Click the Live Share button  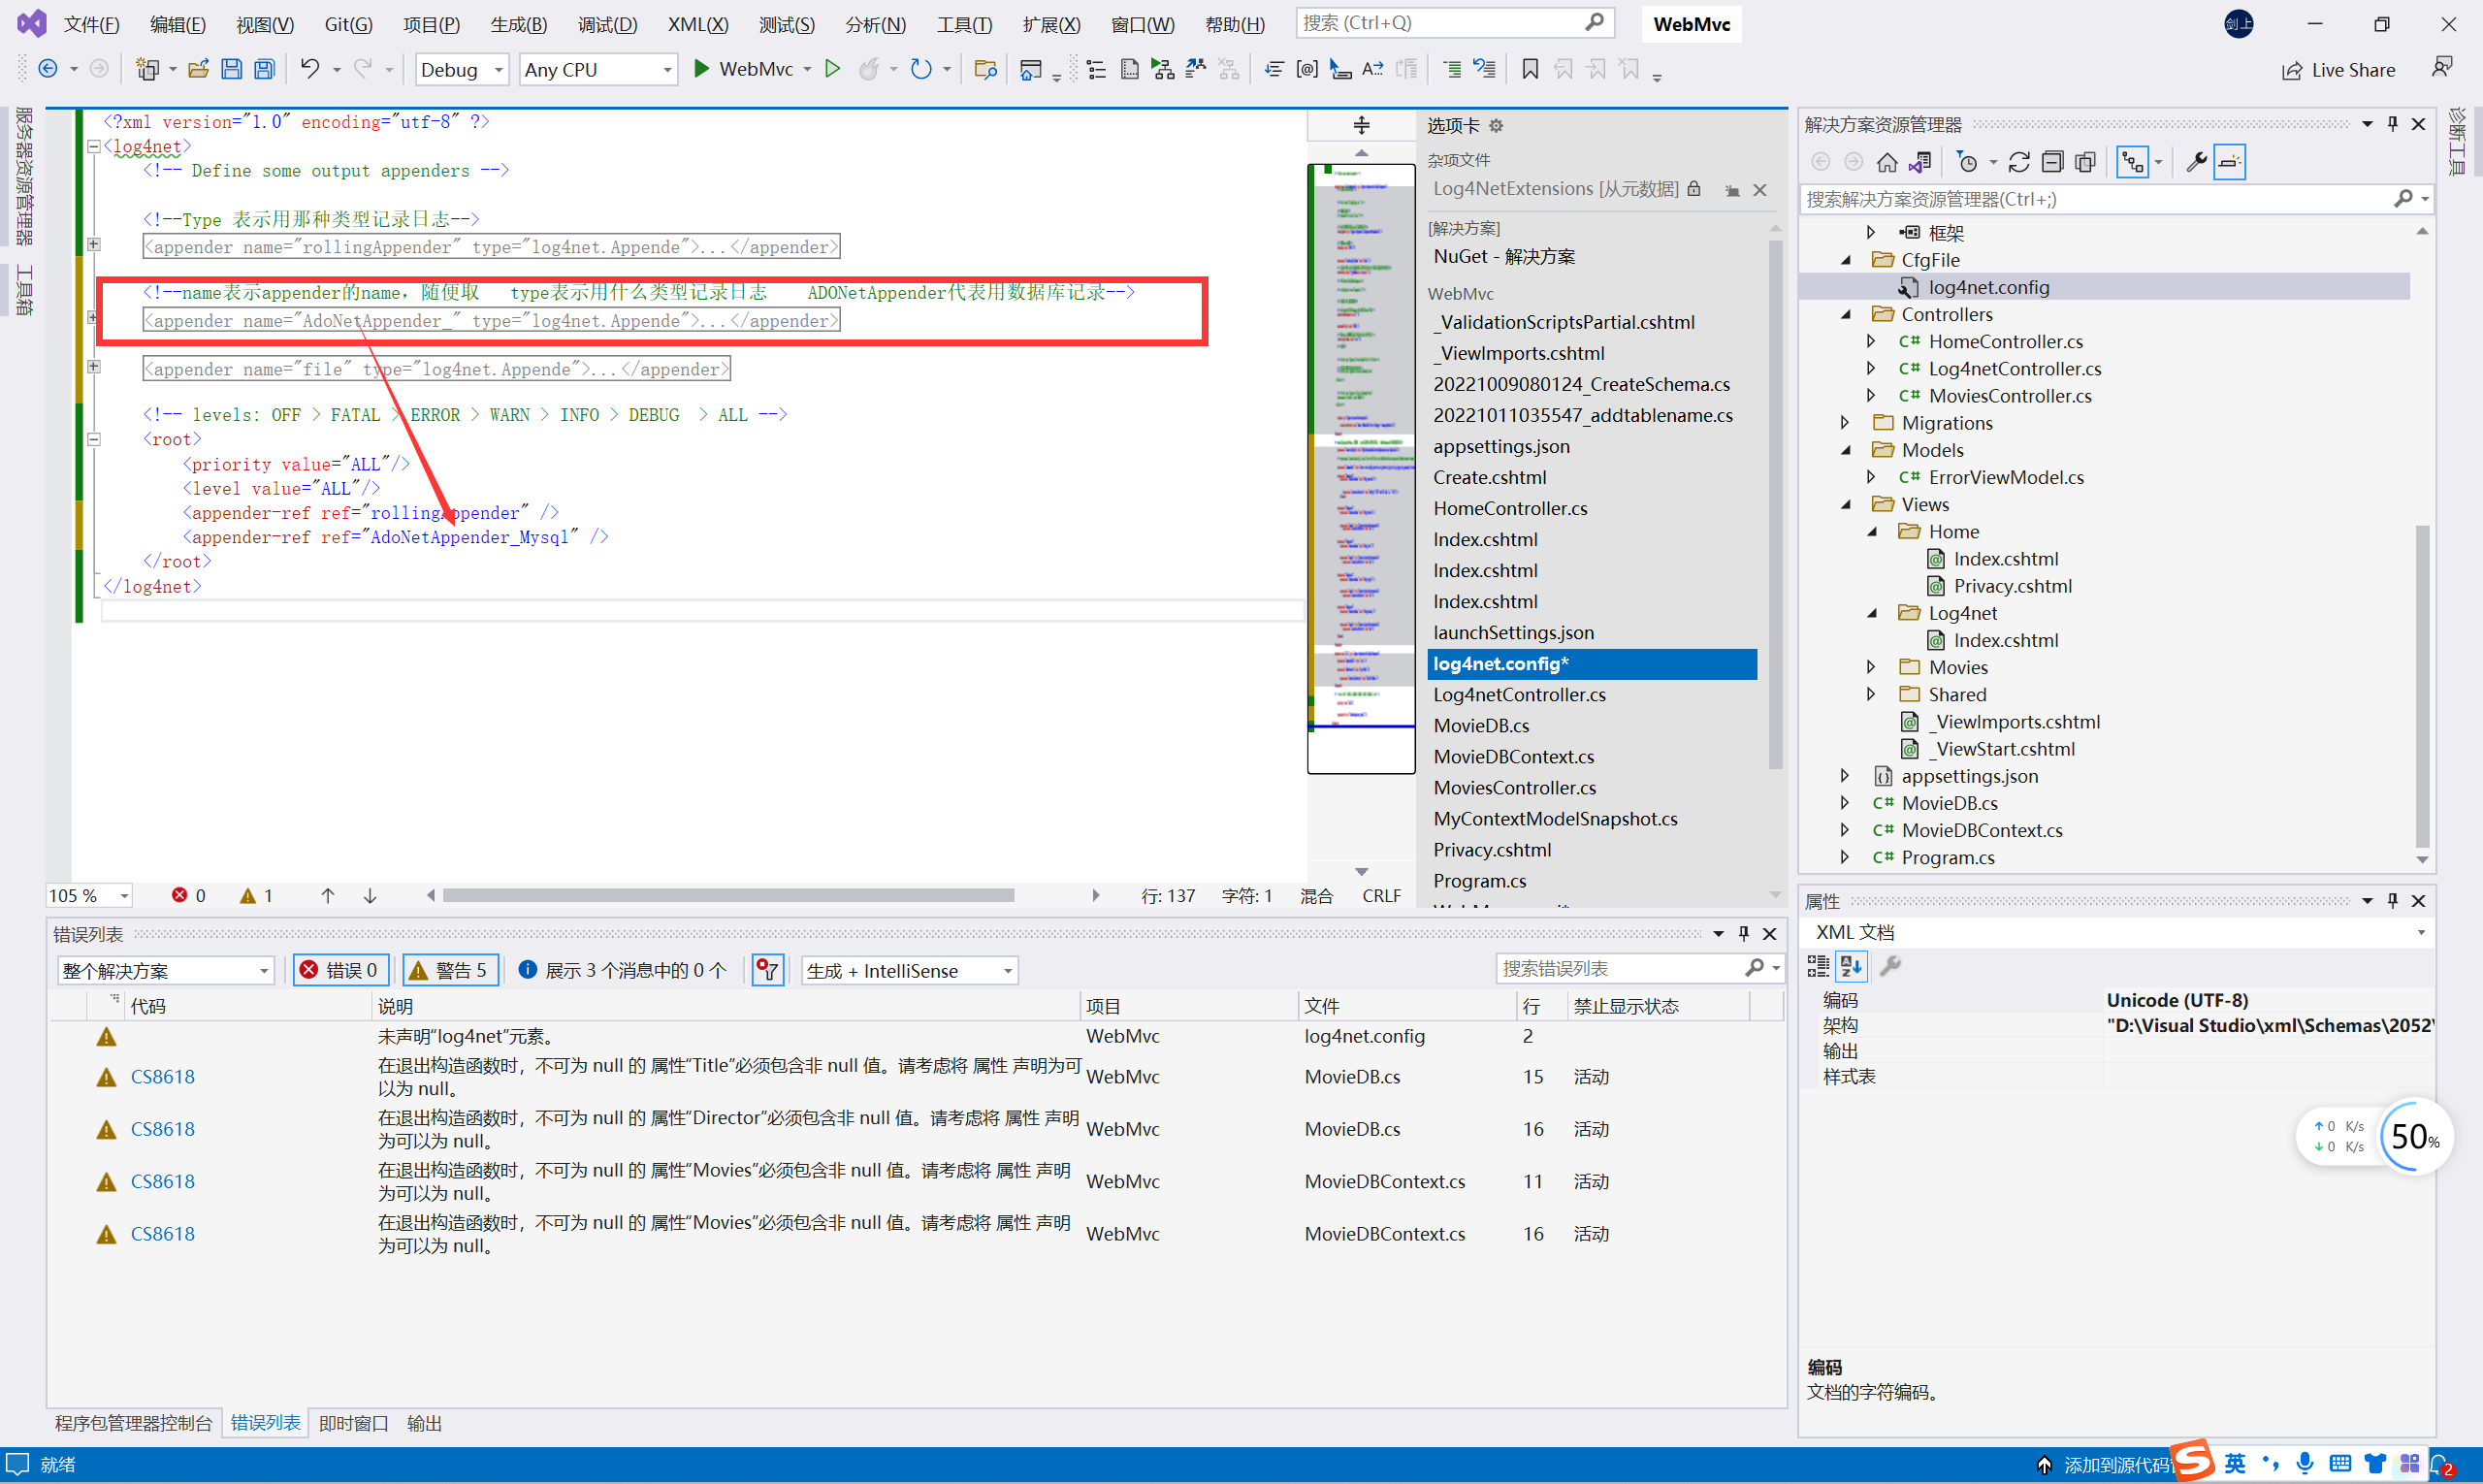pos(2338,70)
